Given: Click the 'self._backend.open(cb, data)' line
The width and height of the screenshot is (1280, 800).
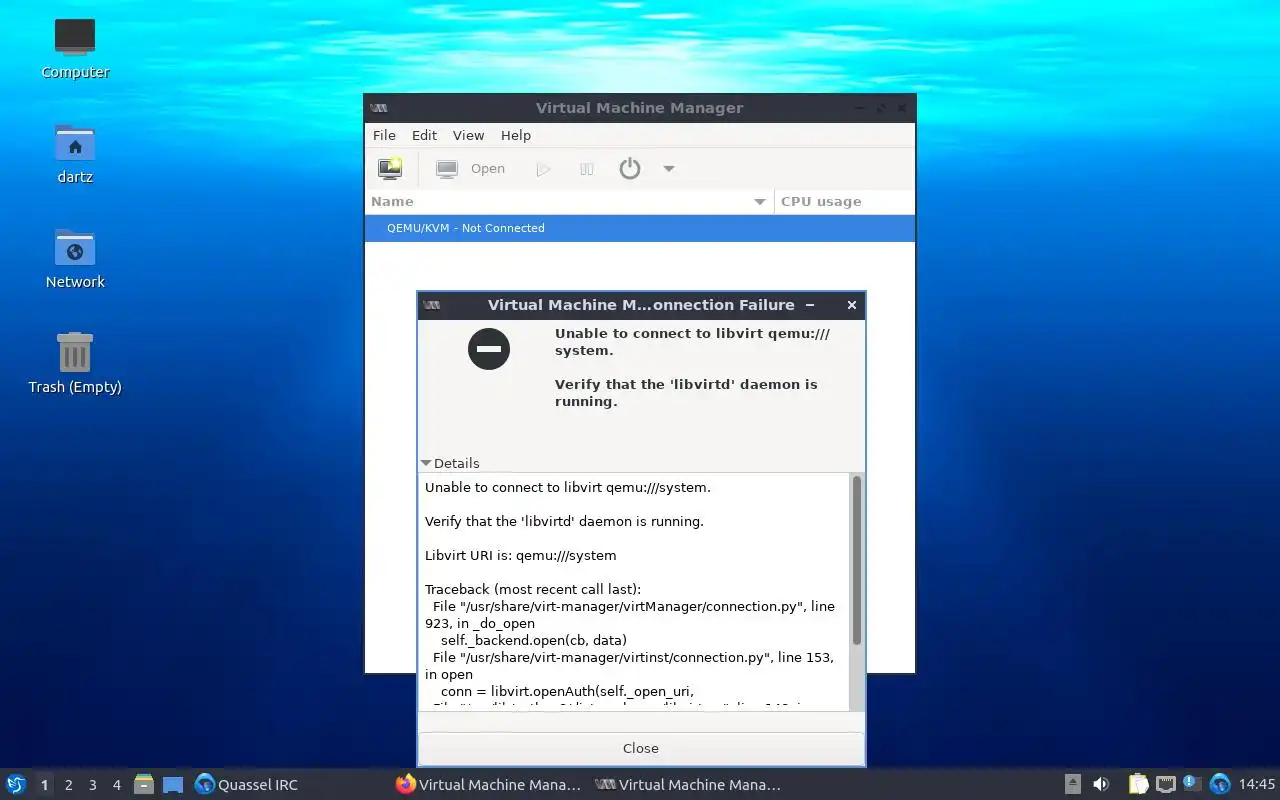Looking at the screenshot, I should tap(534, 640).
